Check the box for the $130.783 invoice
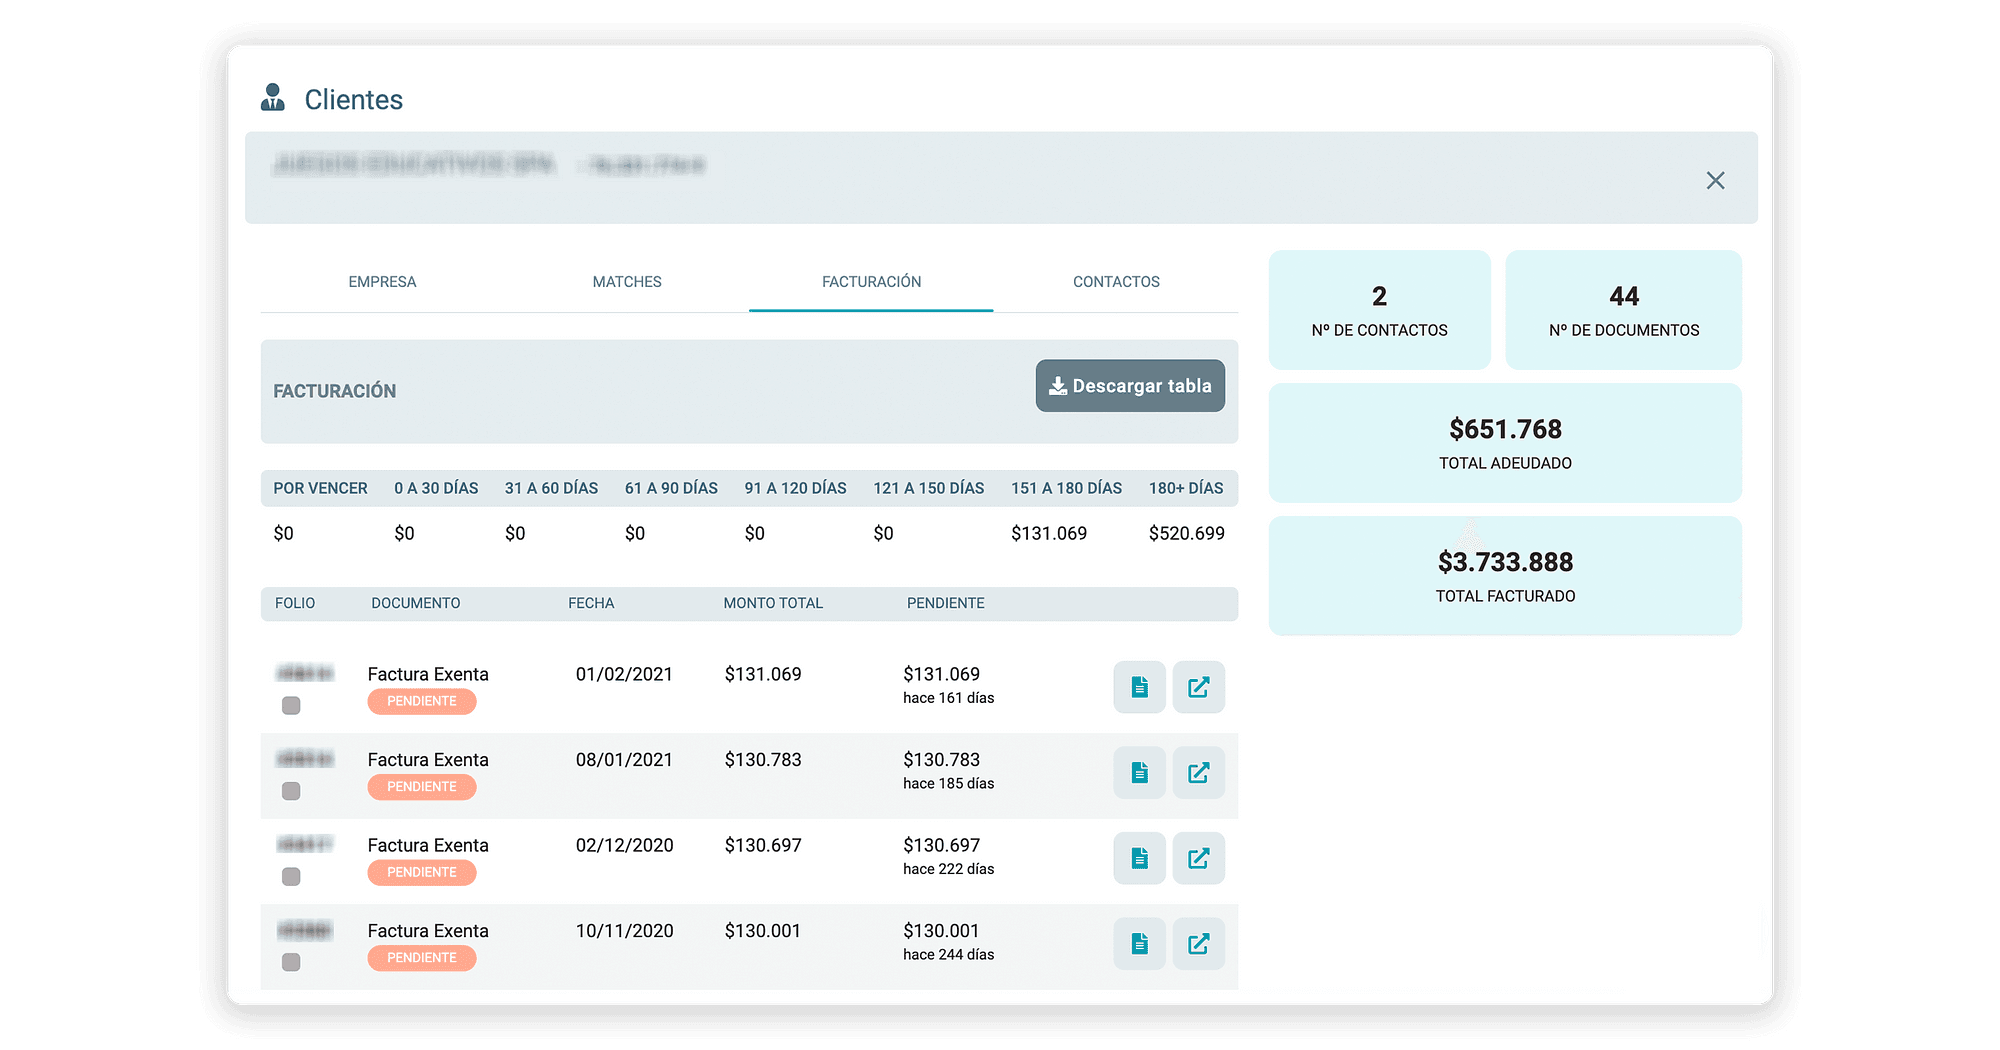 coord(291,791)
